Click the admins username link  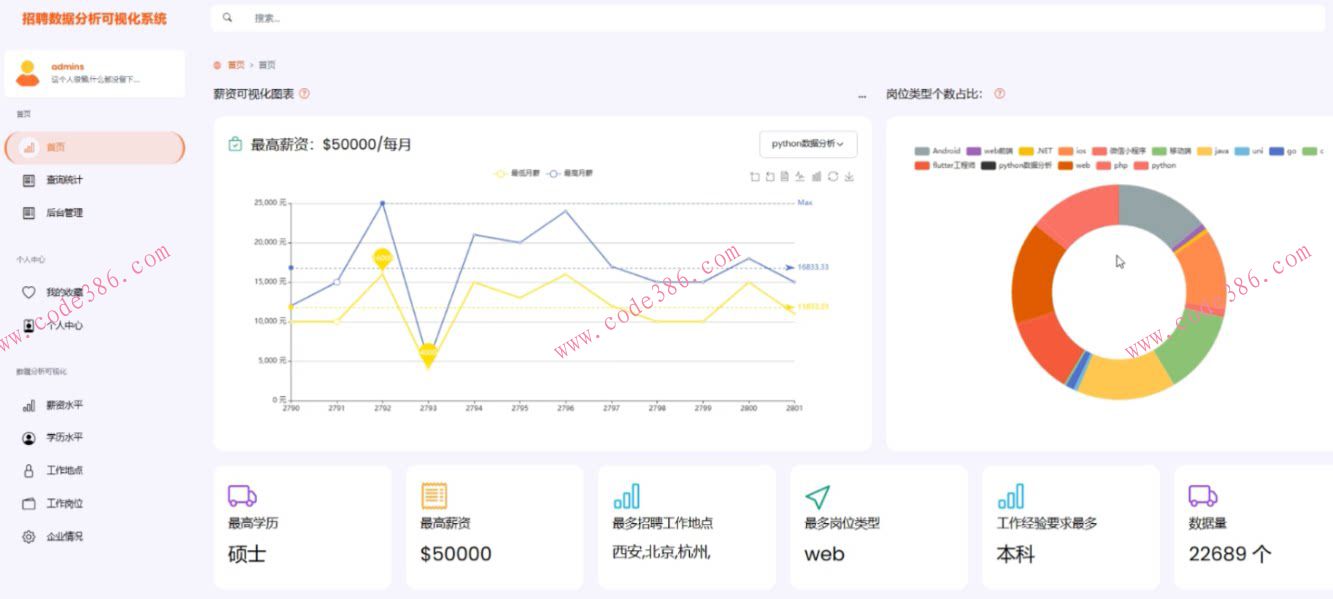click(68, 67)
